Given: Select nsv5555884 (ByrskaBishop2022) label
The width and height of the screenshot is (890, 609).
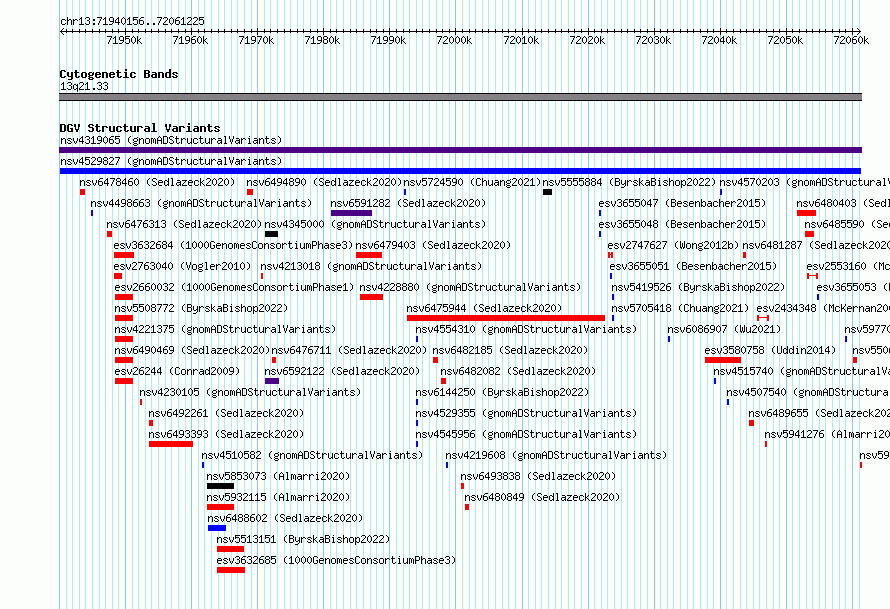Looking at the screenshot, I should [x=629, y=182].
